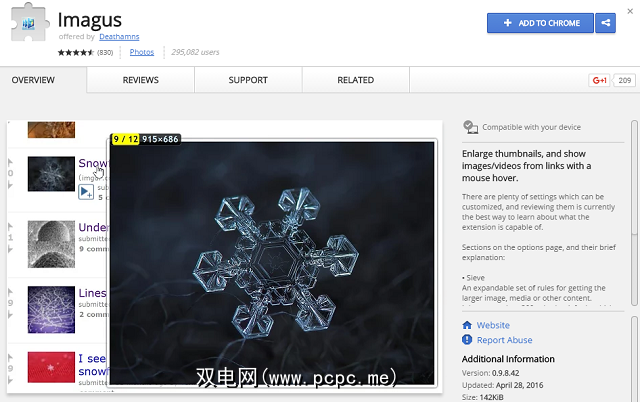Open the Support tab
This screenshot has width=640, height=402.
[248, 80]
